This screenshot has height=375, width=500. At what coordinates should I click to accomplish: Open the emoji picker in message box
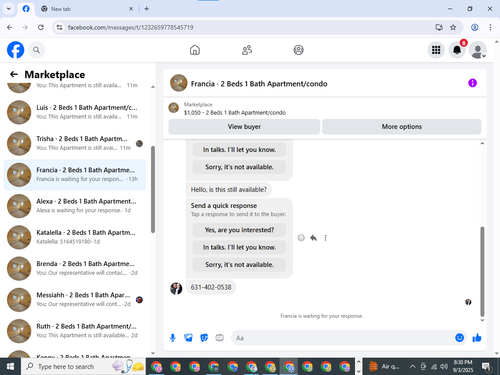[459, 338]
